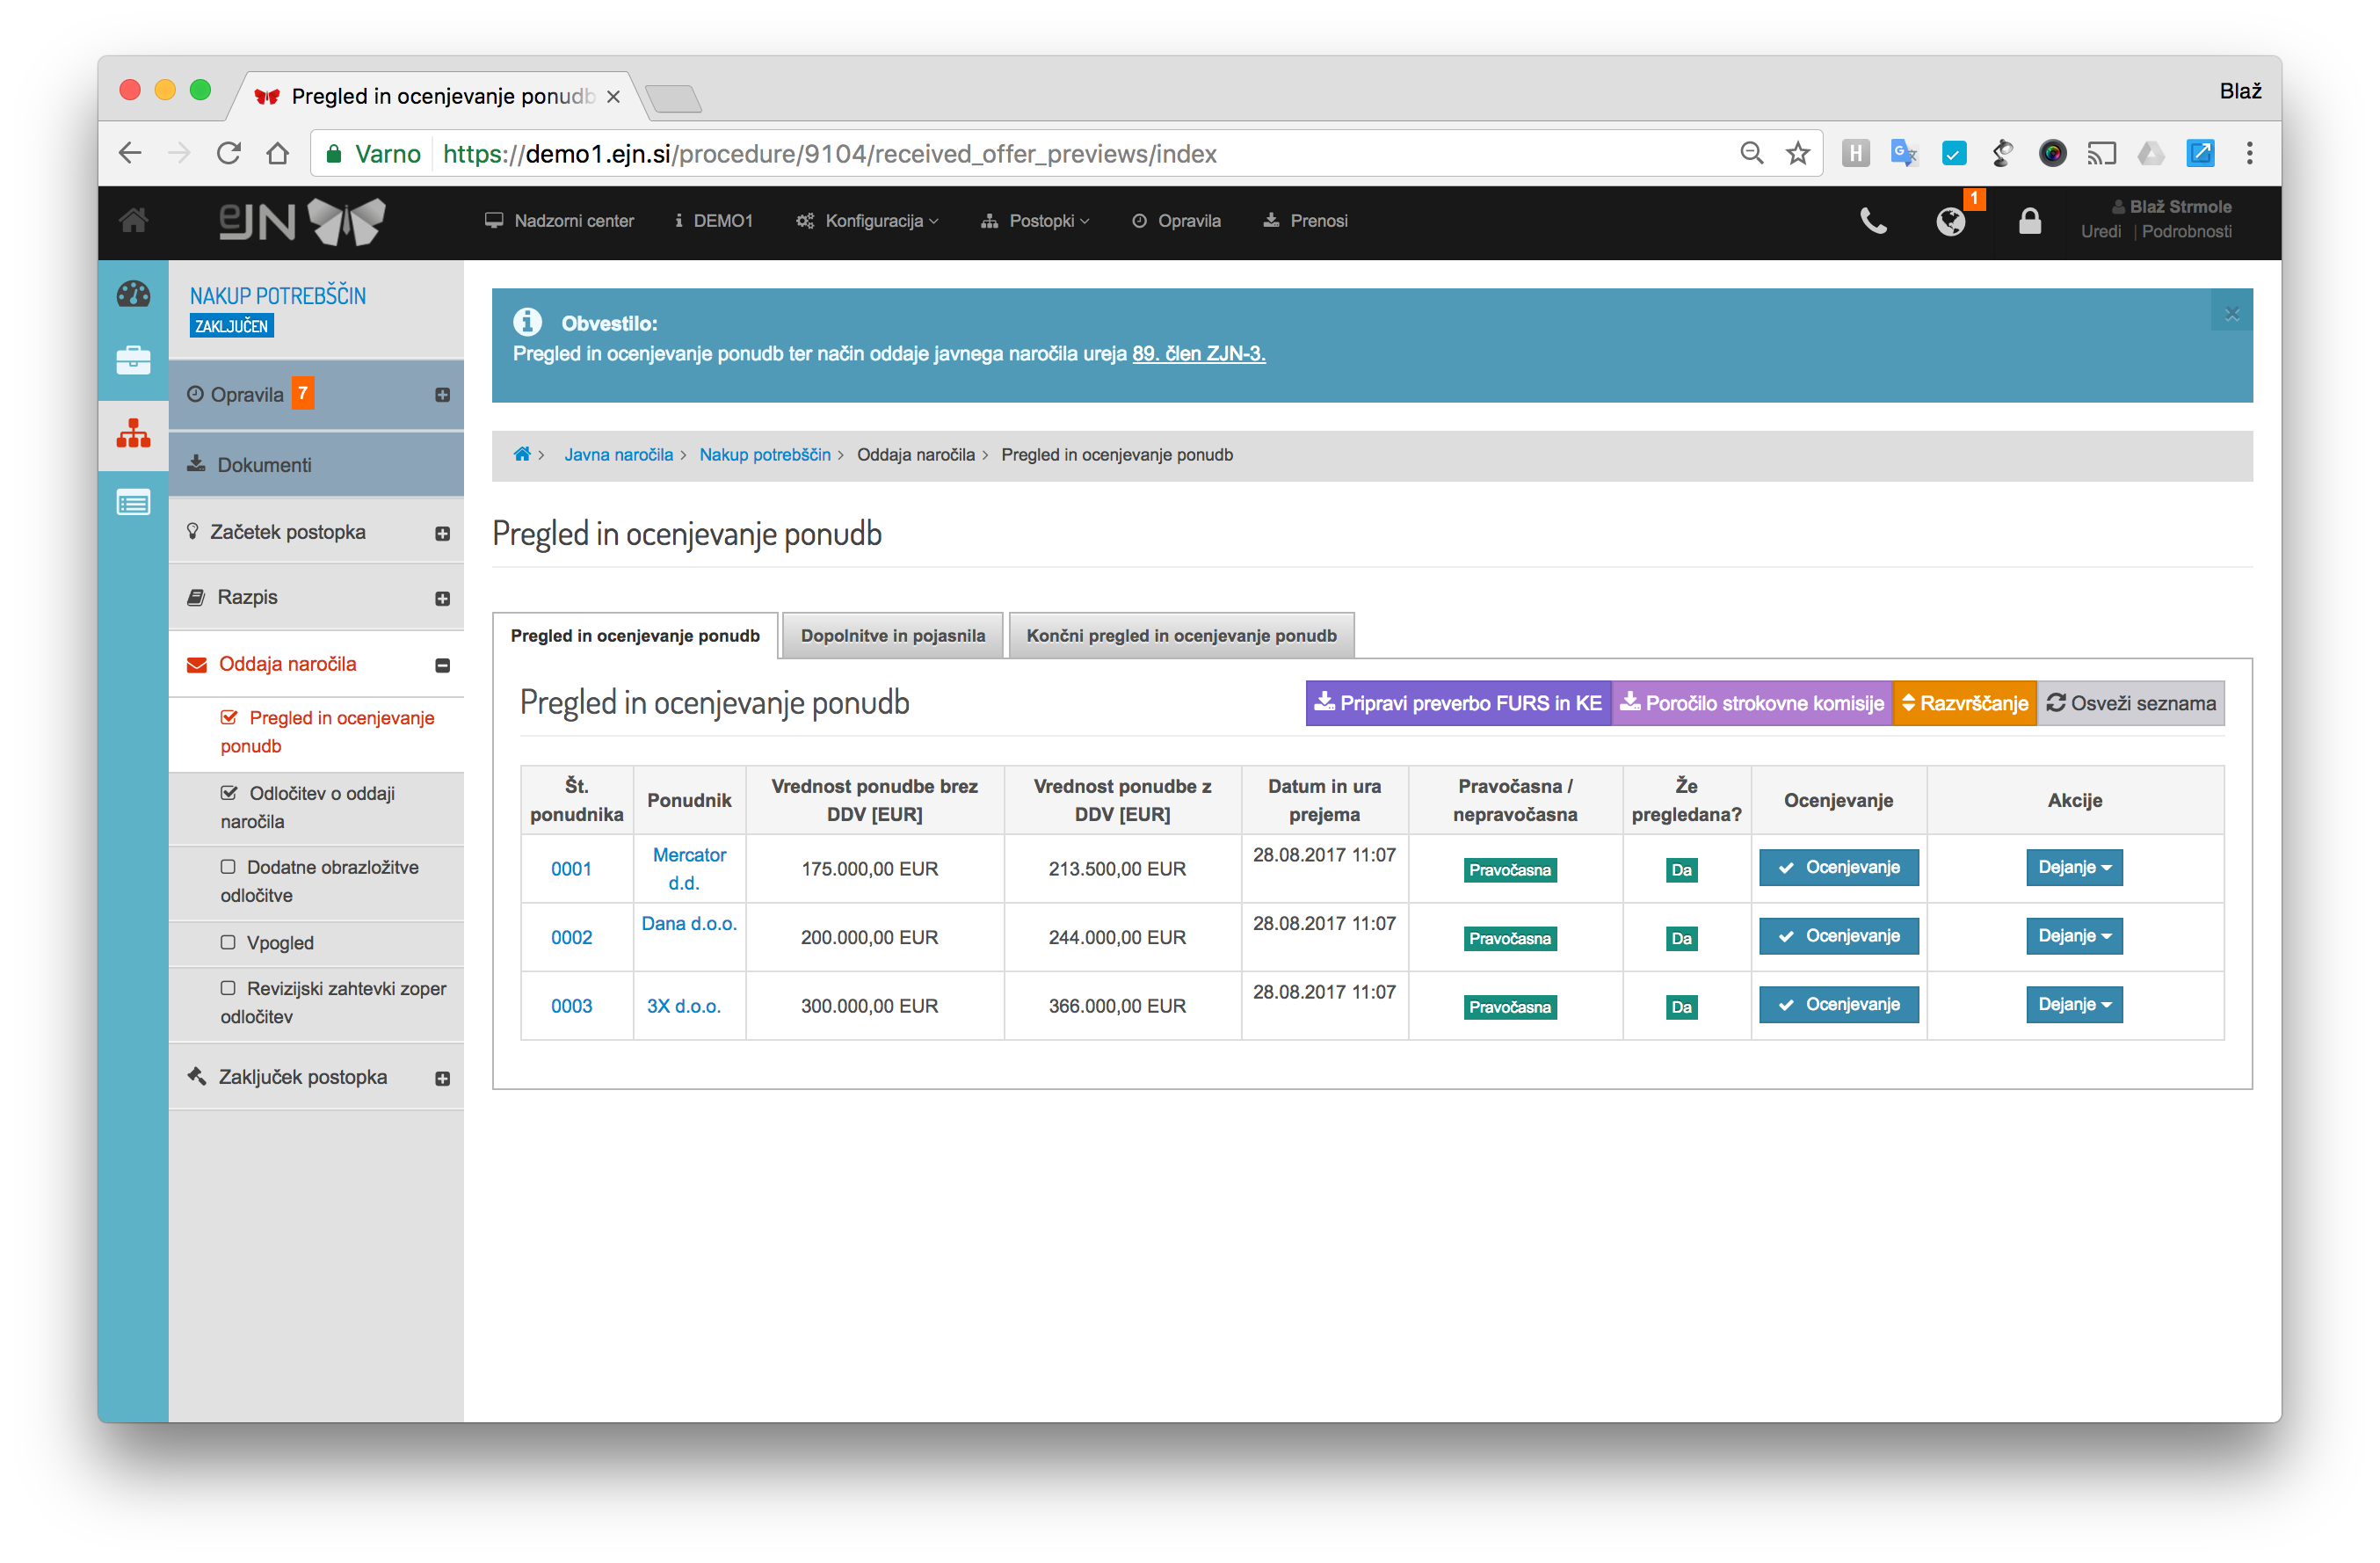Click the lock icon in the header

(2029, 221)
